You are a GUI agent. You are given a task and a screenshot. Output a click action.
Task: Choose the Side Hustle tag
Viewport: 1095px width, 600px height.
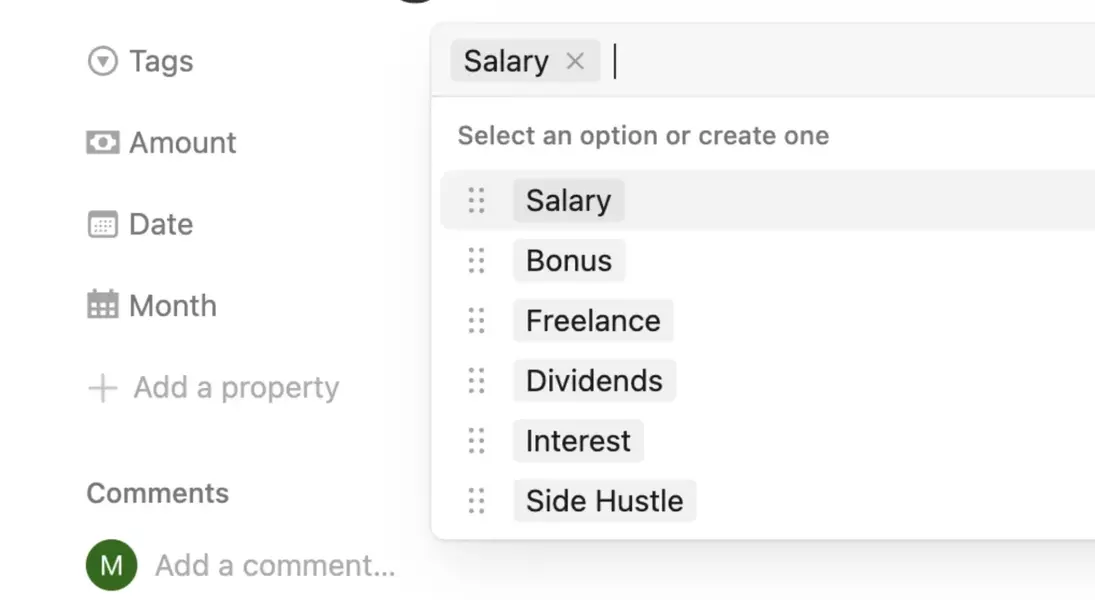pyautogui.click(x=605, y=501)
